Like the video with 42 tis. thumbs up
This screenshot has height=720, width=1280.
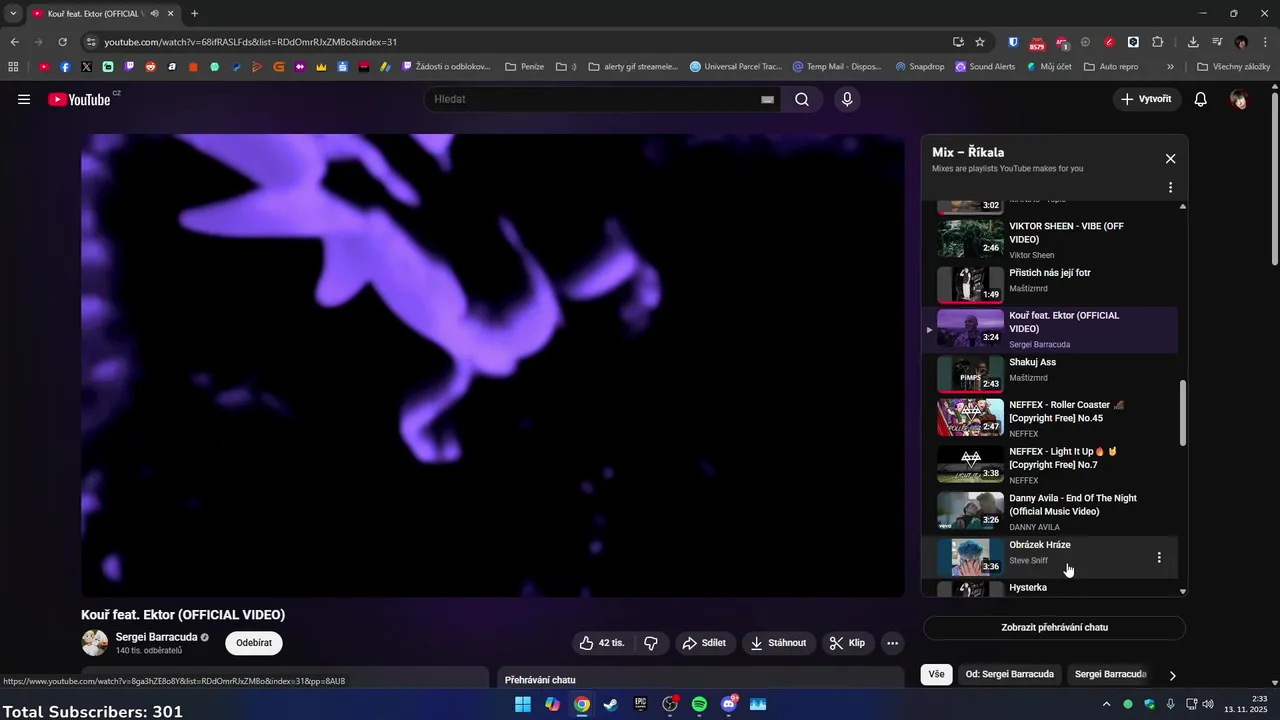602,643
